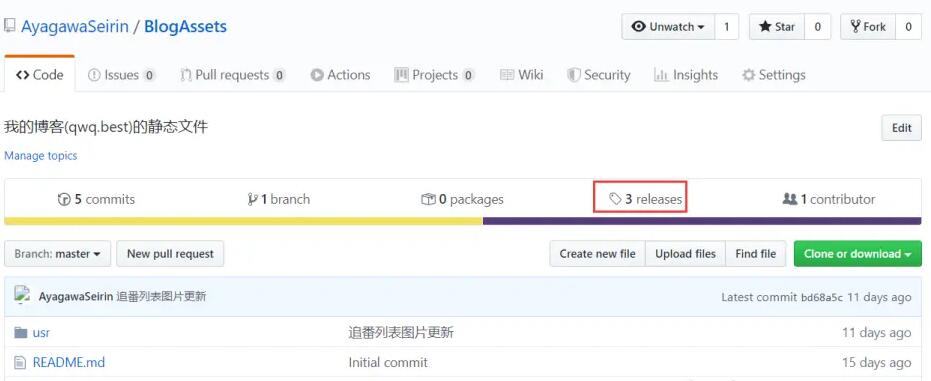Switch to the Issues tab
Image resolution: width=931 pixels, height=381 pixels.
click(122, 75)
